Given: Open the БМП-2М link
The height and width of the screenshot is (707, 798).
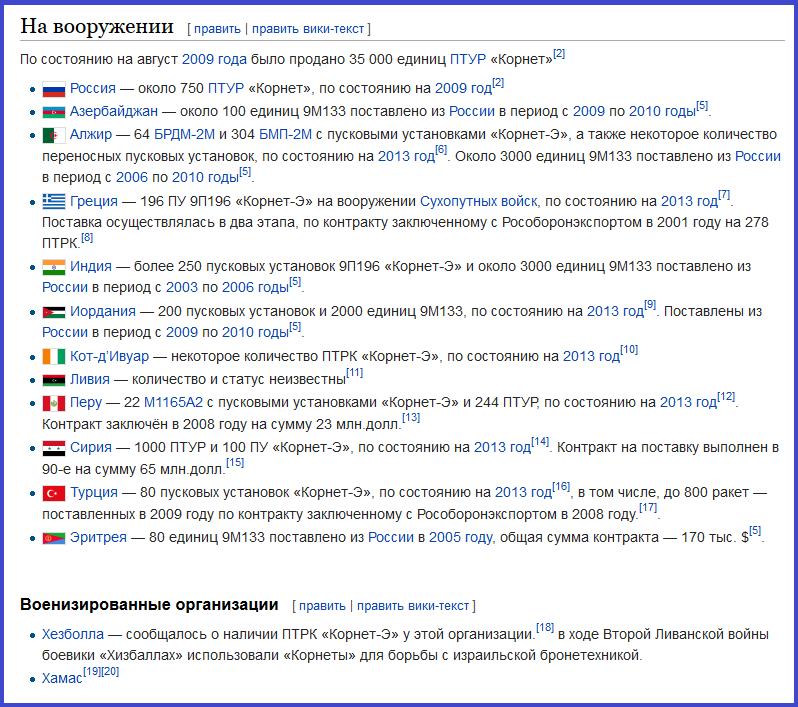Looking at the screenshot, I should (x=285, y=134).
